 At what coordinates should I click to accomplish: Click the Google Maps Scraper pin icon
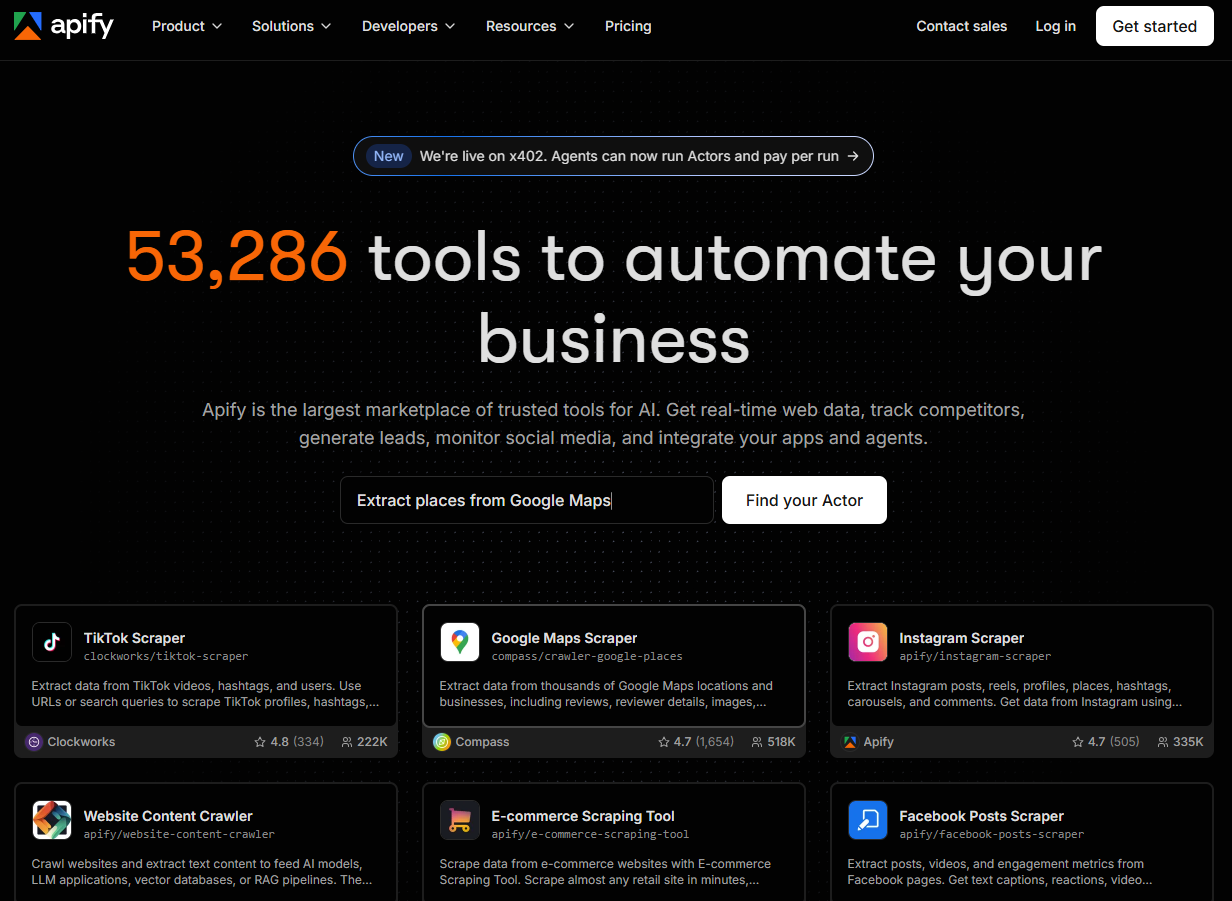(460, 642)
